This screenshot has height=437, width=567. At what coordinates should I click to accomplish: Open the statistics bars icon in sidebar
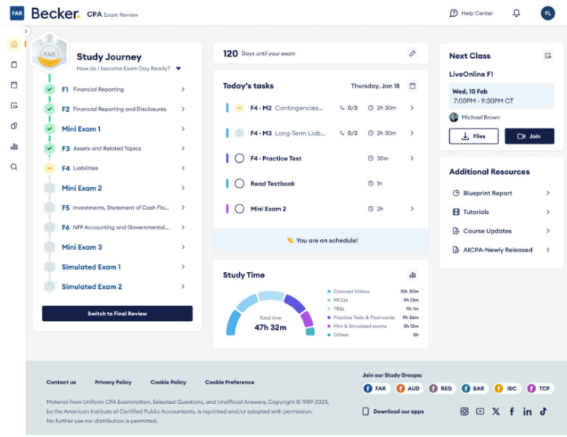click(x=14, y=147)
